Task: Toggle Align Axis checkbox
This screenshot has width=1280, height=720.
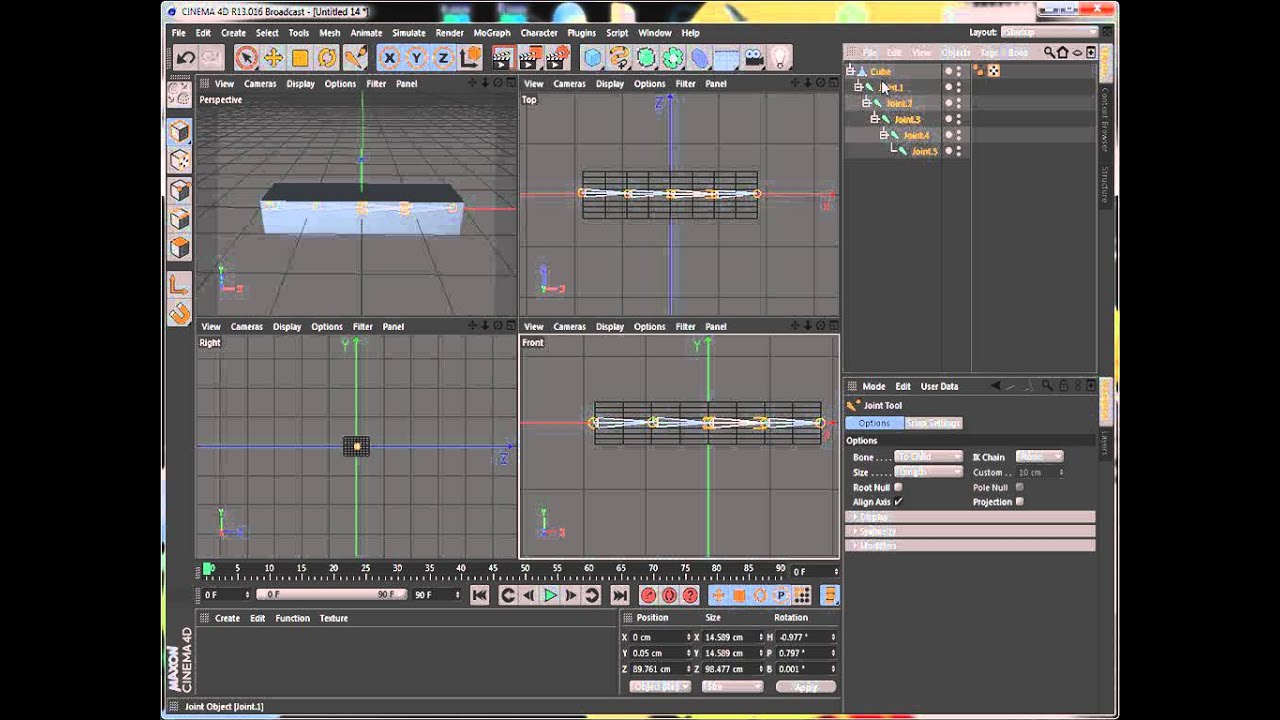Action: (898, 502)
